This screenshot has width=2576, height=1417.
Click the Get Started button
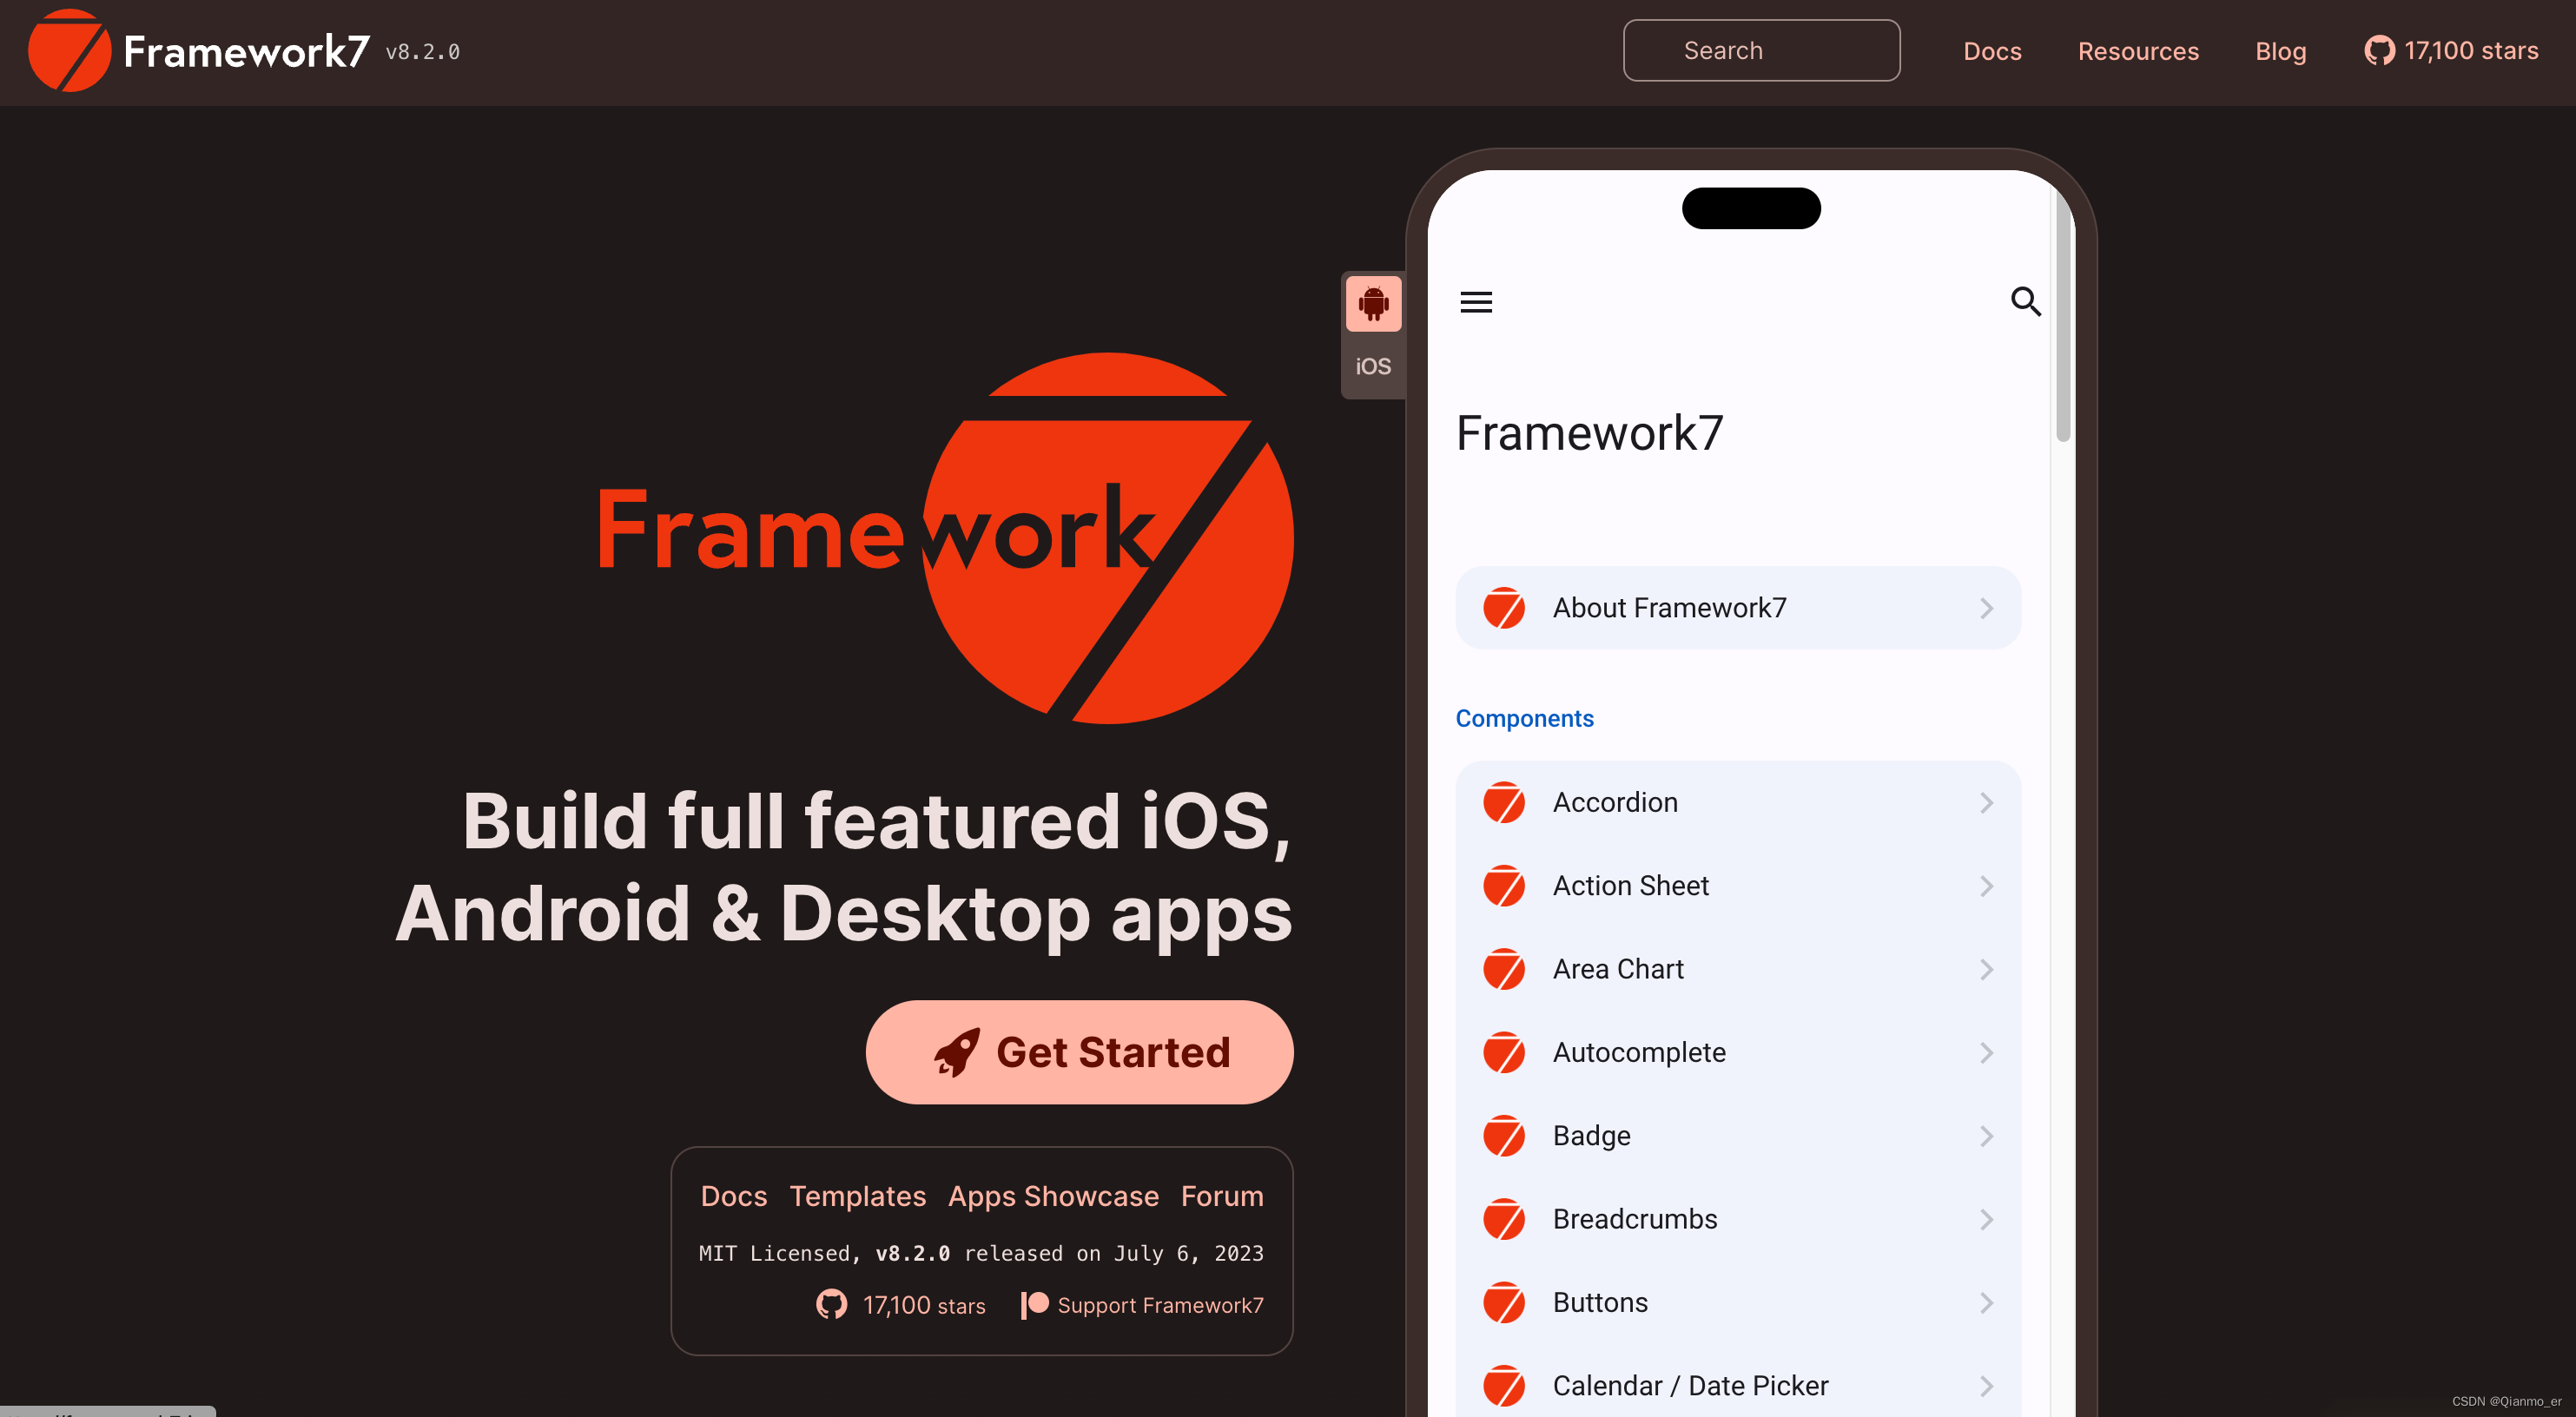(x=1080, y=1051)
